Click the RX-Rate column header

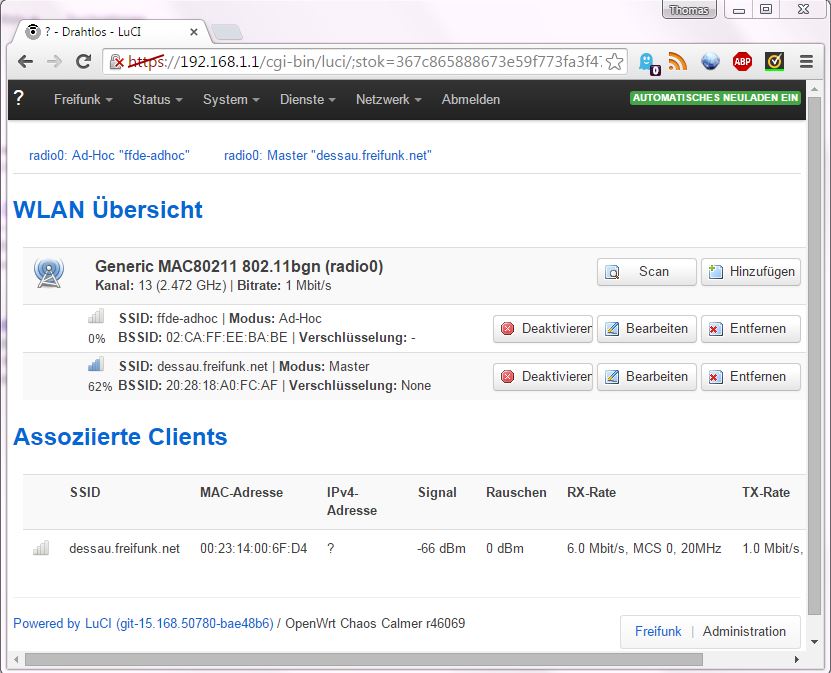point(591,492)
